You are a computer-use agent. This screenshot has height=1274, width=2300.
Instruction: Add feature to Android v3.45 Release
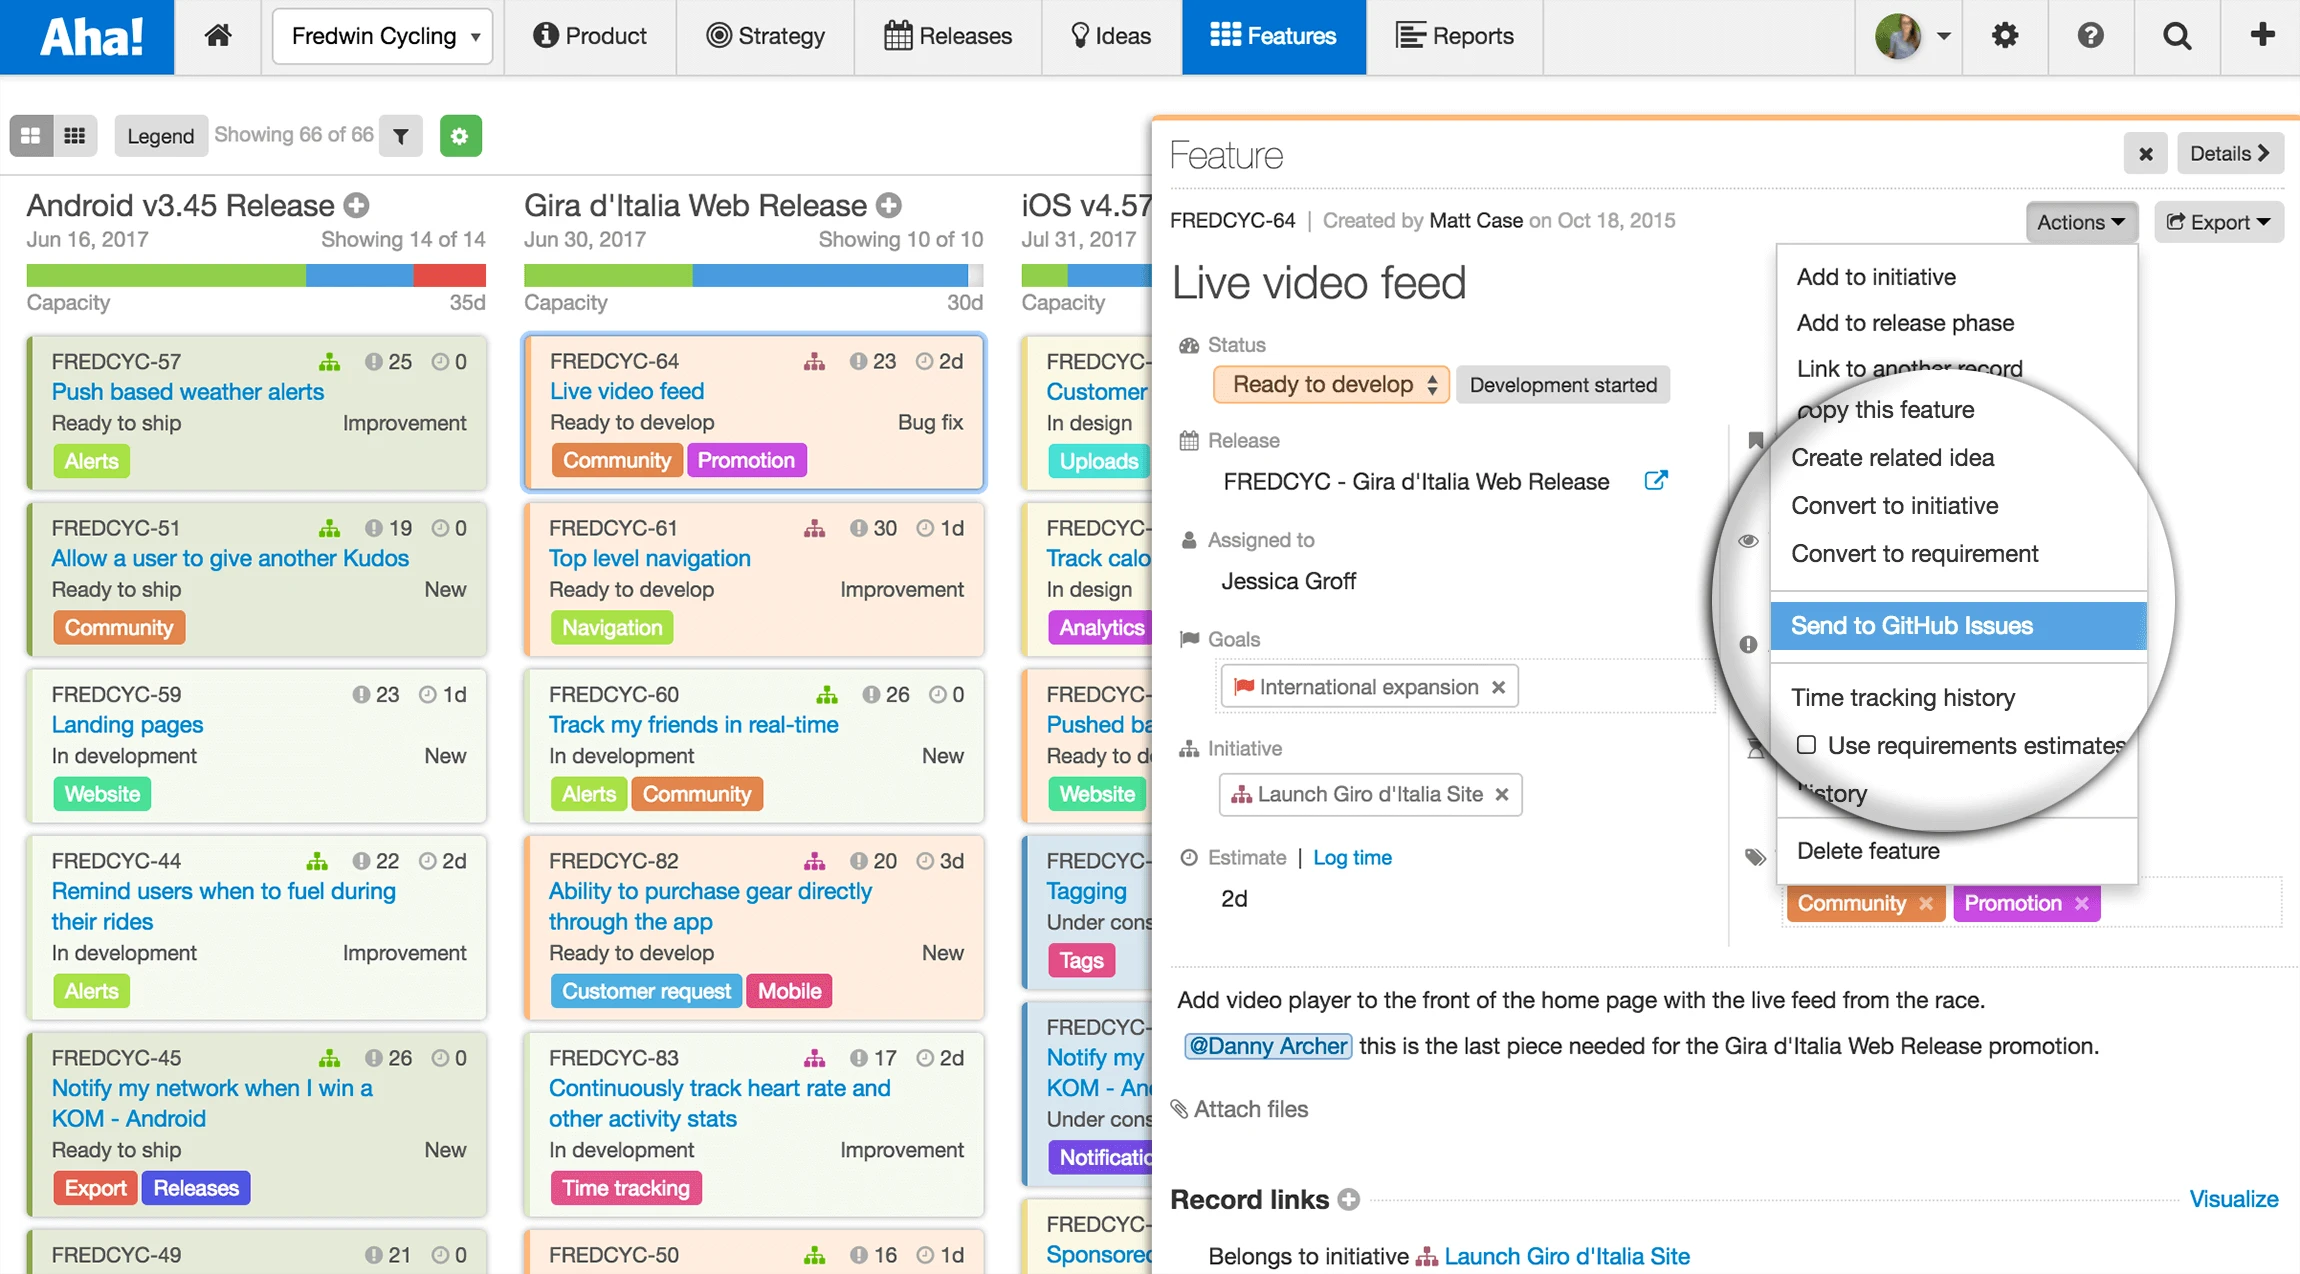coord(357,205)
